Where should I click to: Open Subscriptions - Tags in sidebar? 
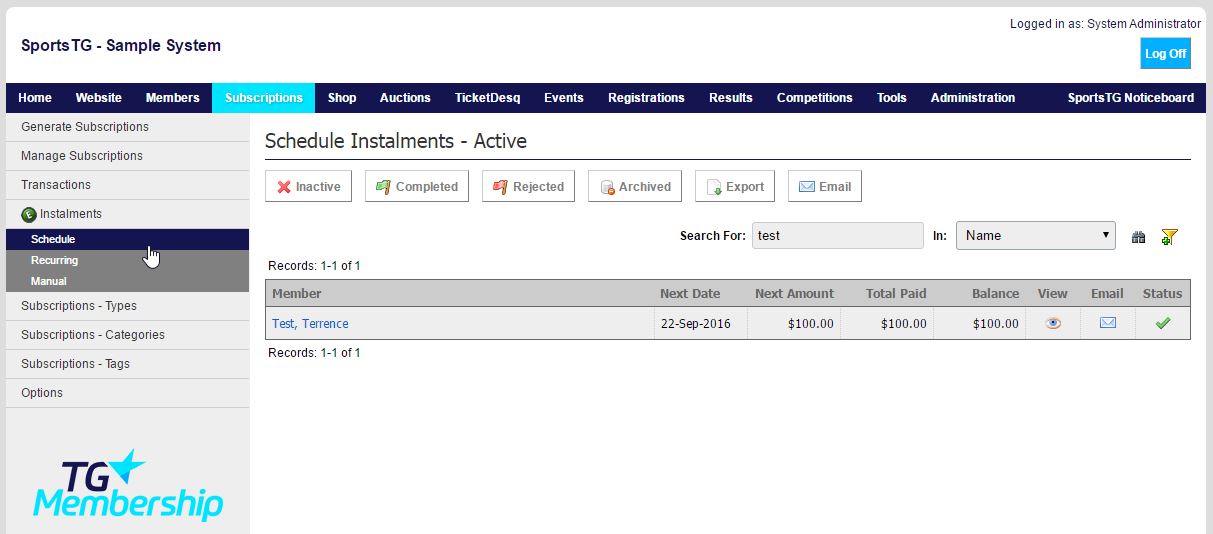127,364
